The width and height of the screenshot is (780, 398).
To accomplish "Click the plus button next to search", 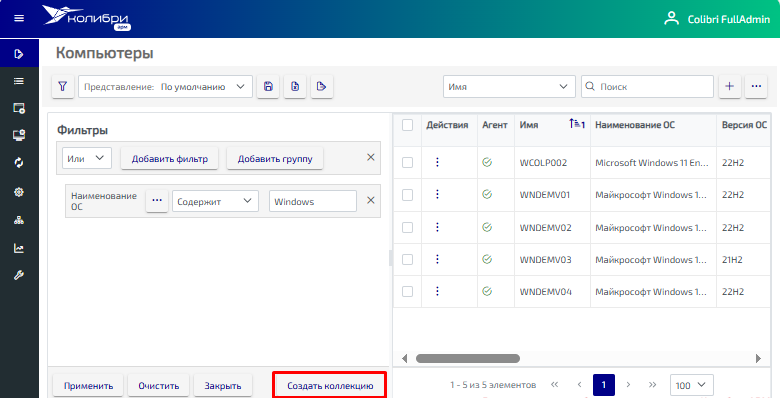I will (730, 87).
